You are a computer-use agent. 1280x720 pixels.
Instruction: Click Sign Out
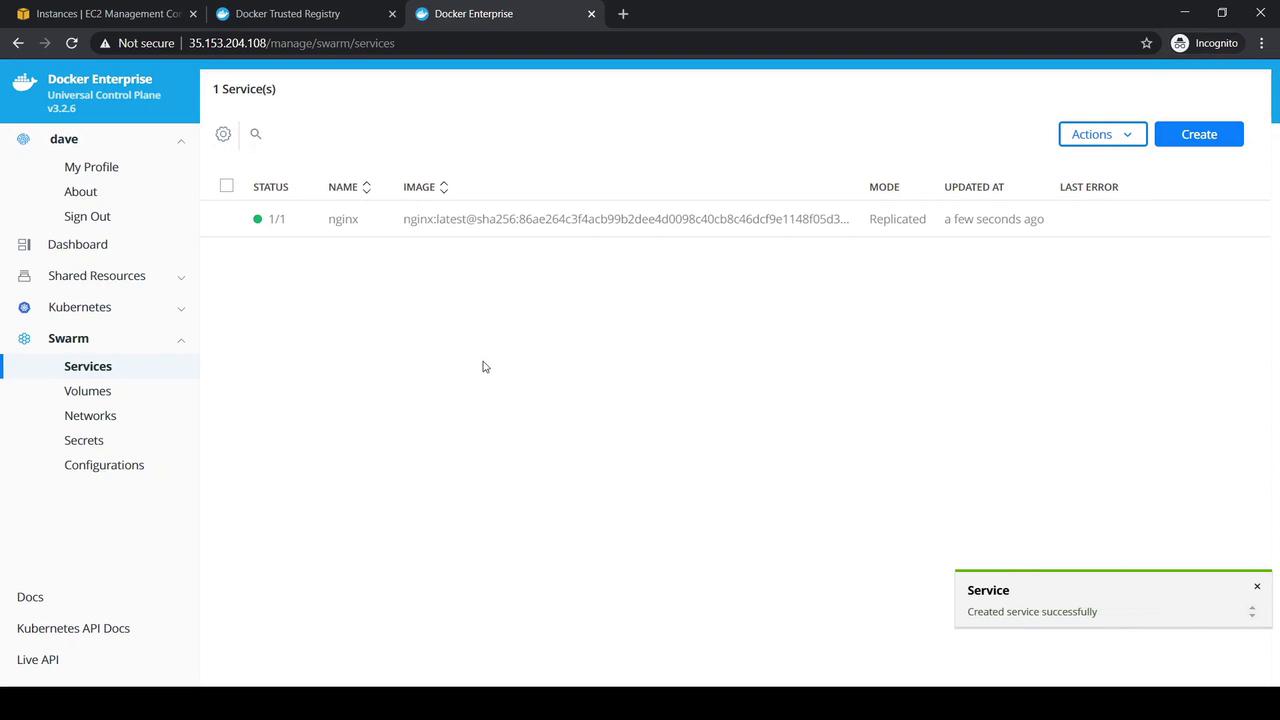coord(87,216)
